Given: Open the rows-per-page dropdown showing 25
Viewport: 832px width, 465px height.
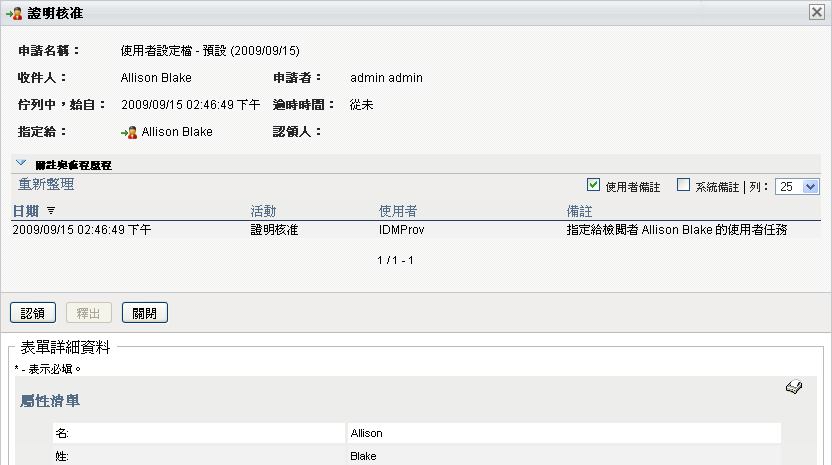Looking at the screenshot, I should [x=799, y=186].
